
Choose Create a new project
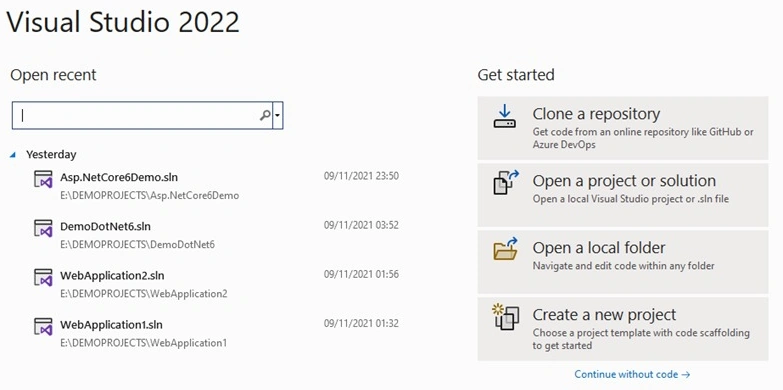tap(623, 329)
